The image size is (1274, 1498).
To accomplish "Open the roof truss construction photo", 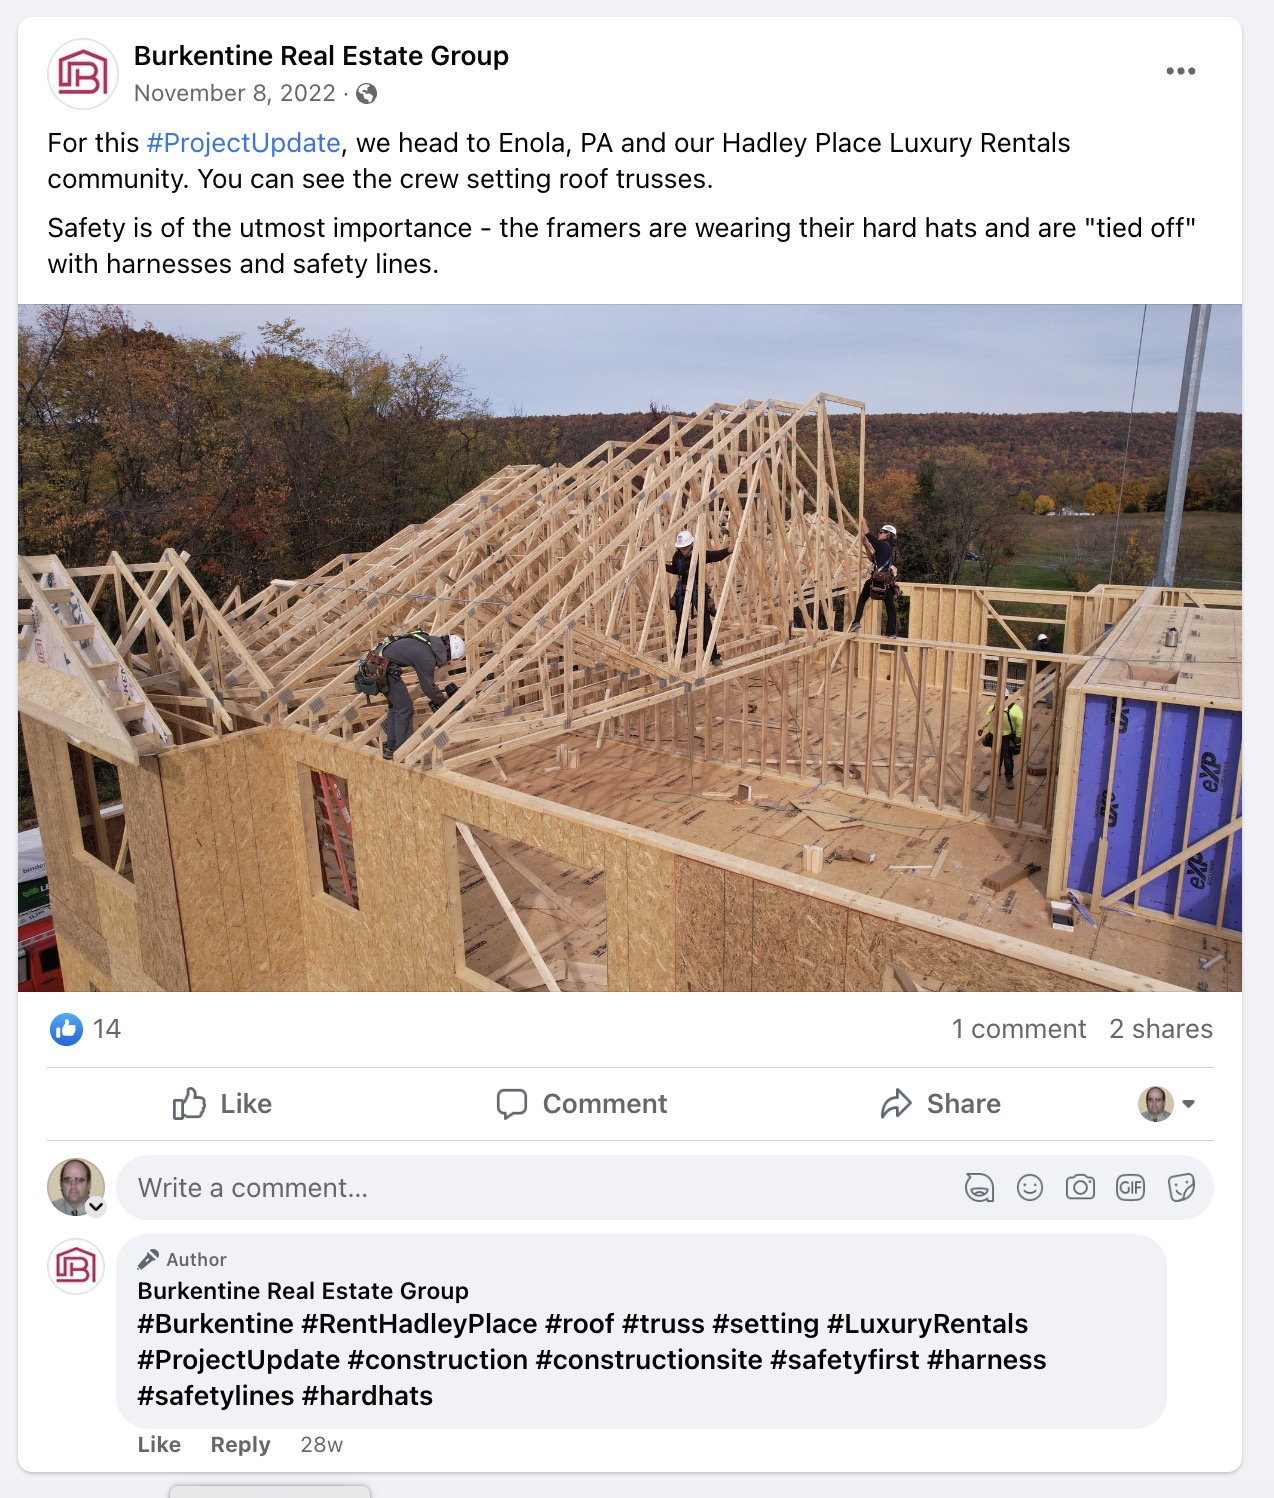I will pos(630,648).
